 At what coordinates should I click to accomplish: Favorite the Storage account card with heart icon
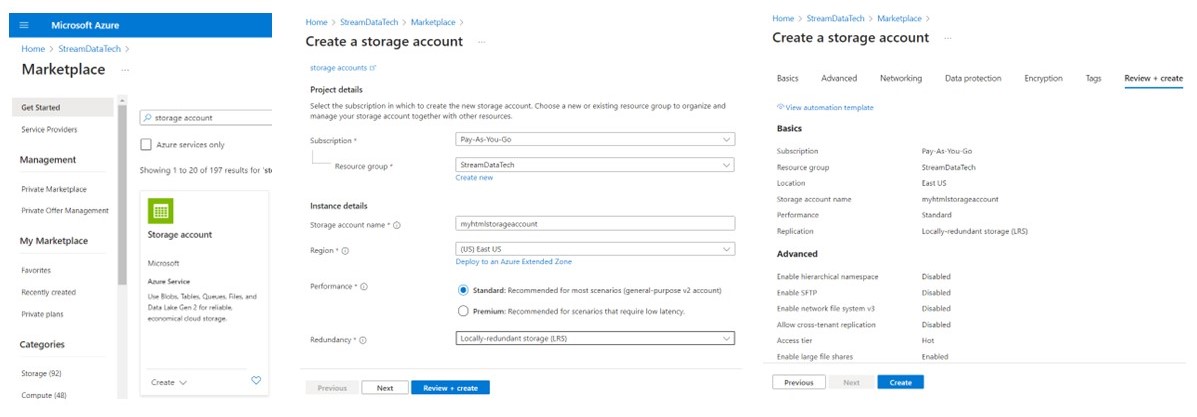(256, 380)
